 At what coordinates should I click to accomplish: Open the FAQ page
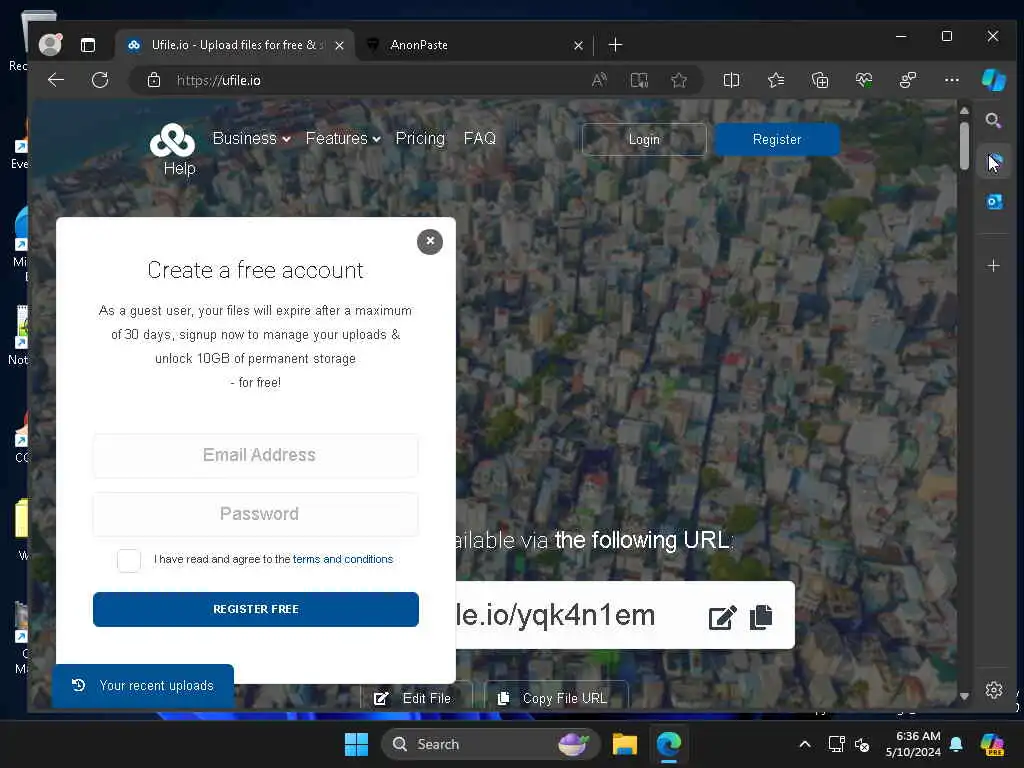click(479, 138)
